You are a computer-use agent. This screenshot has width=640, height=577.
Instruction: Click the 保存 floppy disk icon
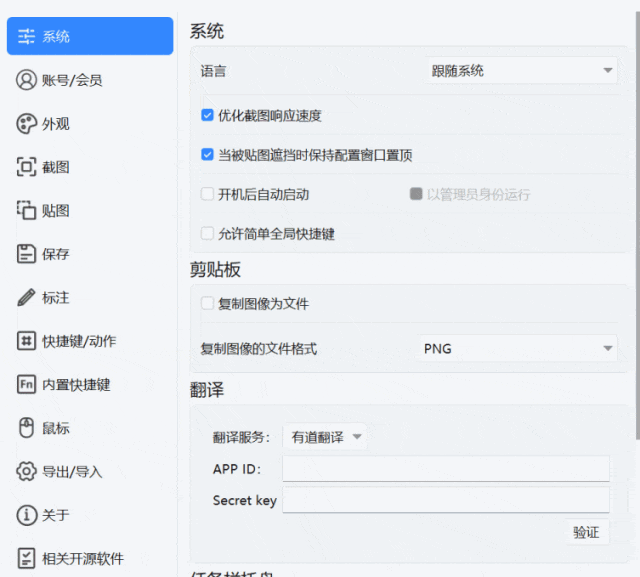click(x=26, y=254)
